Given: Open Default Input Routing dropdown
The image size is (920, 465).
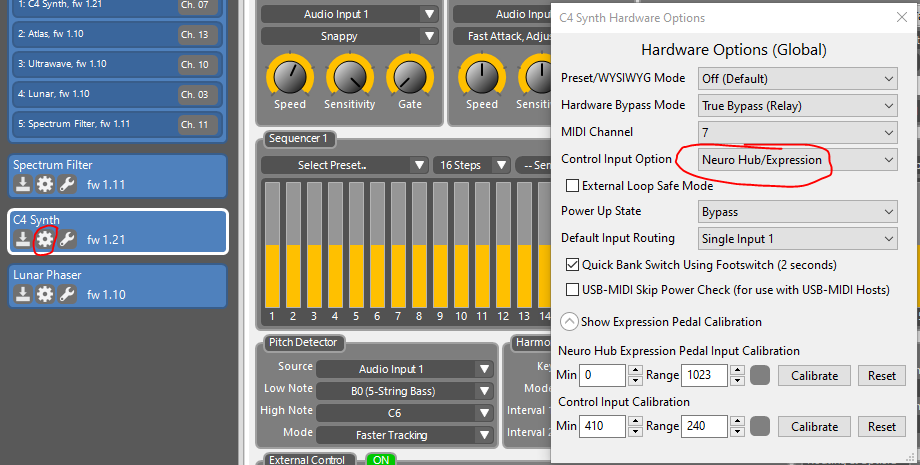Looking at the screenshot, I should click(x=797, y=239).
